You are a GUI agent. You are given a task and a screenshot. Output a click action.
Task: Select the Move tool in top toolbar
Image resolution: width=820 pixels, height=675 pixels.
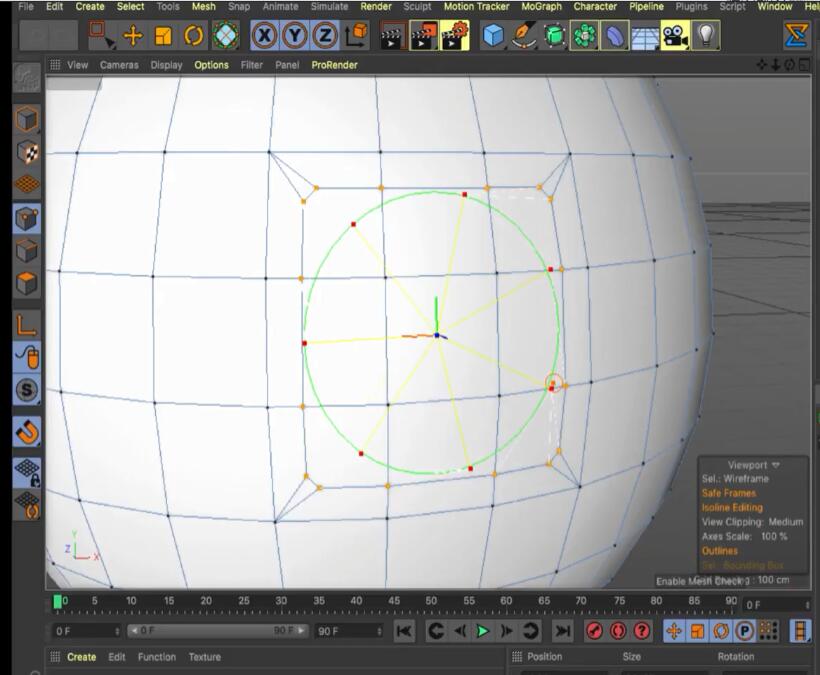[x=132, y=36]
